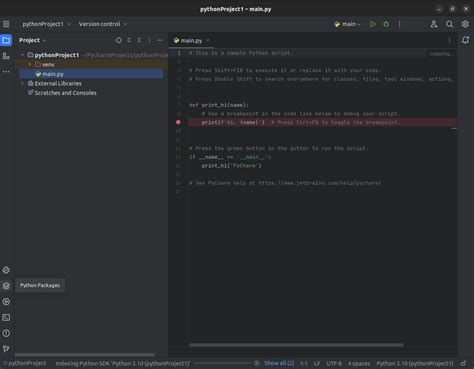Open Code With Me user icon
474x369 pixels.
434,24
